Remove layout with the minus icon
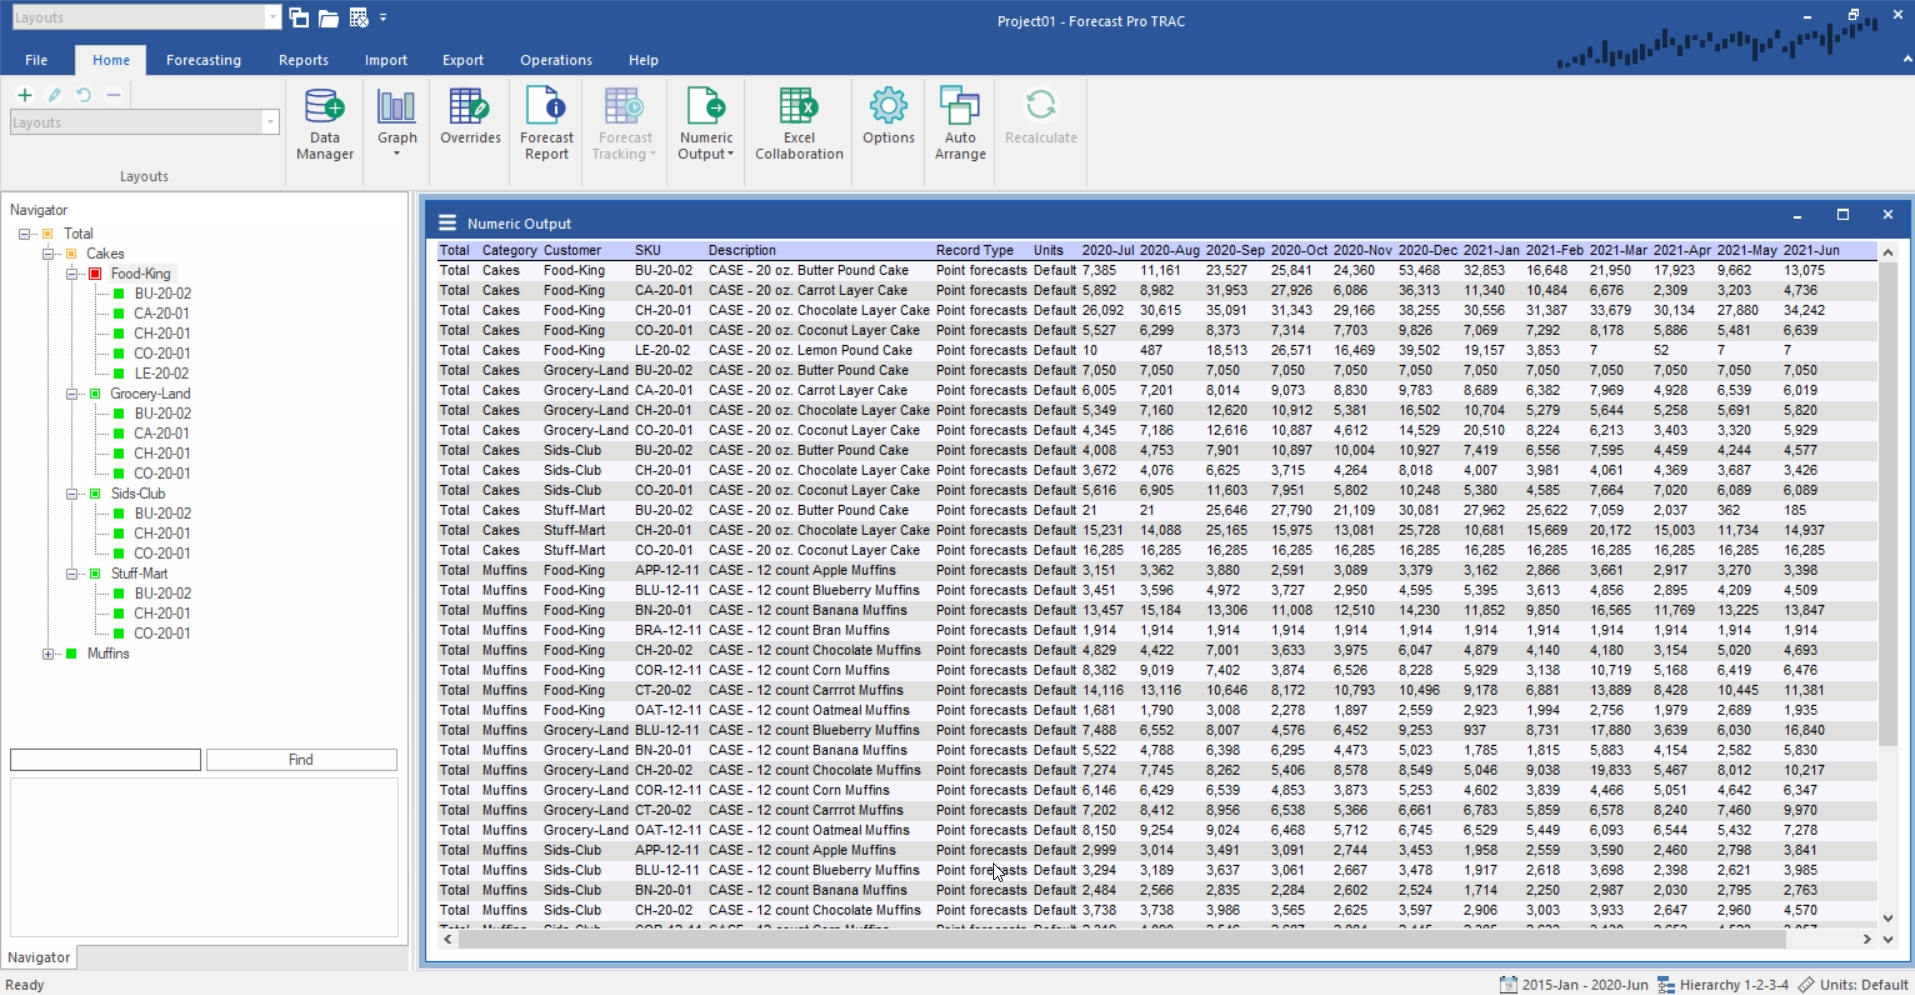Screen dimensions: 1915x995 coord(114,95)
